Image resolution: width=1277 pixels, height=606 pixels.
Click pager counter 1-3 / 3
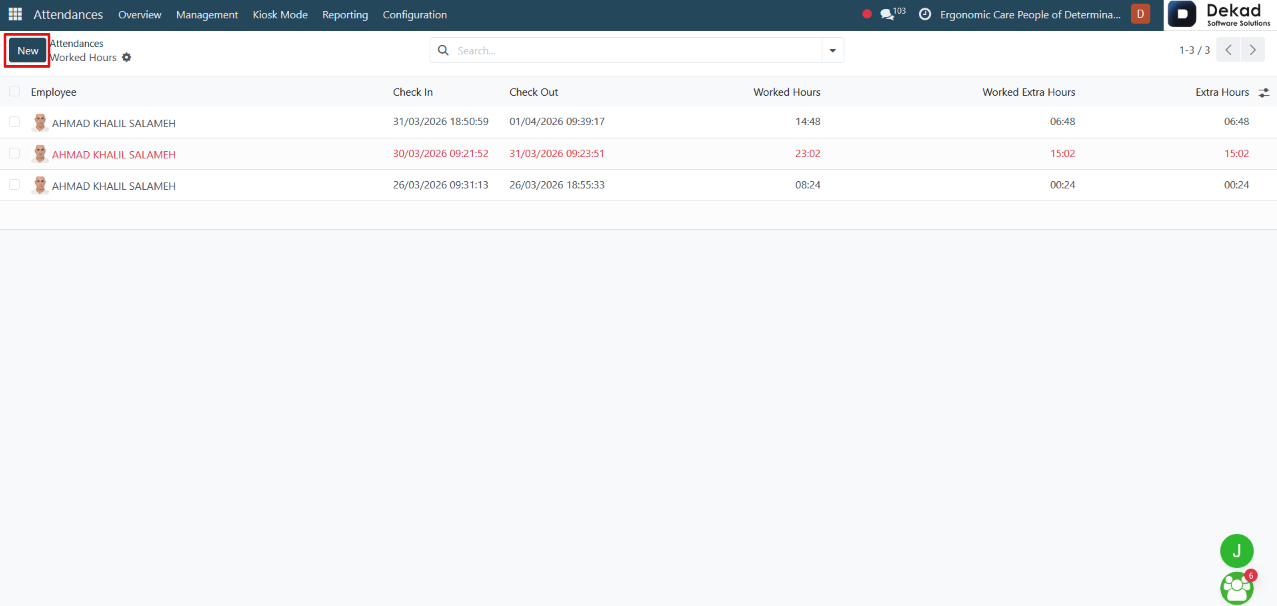pos(1194,50)
